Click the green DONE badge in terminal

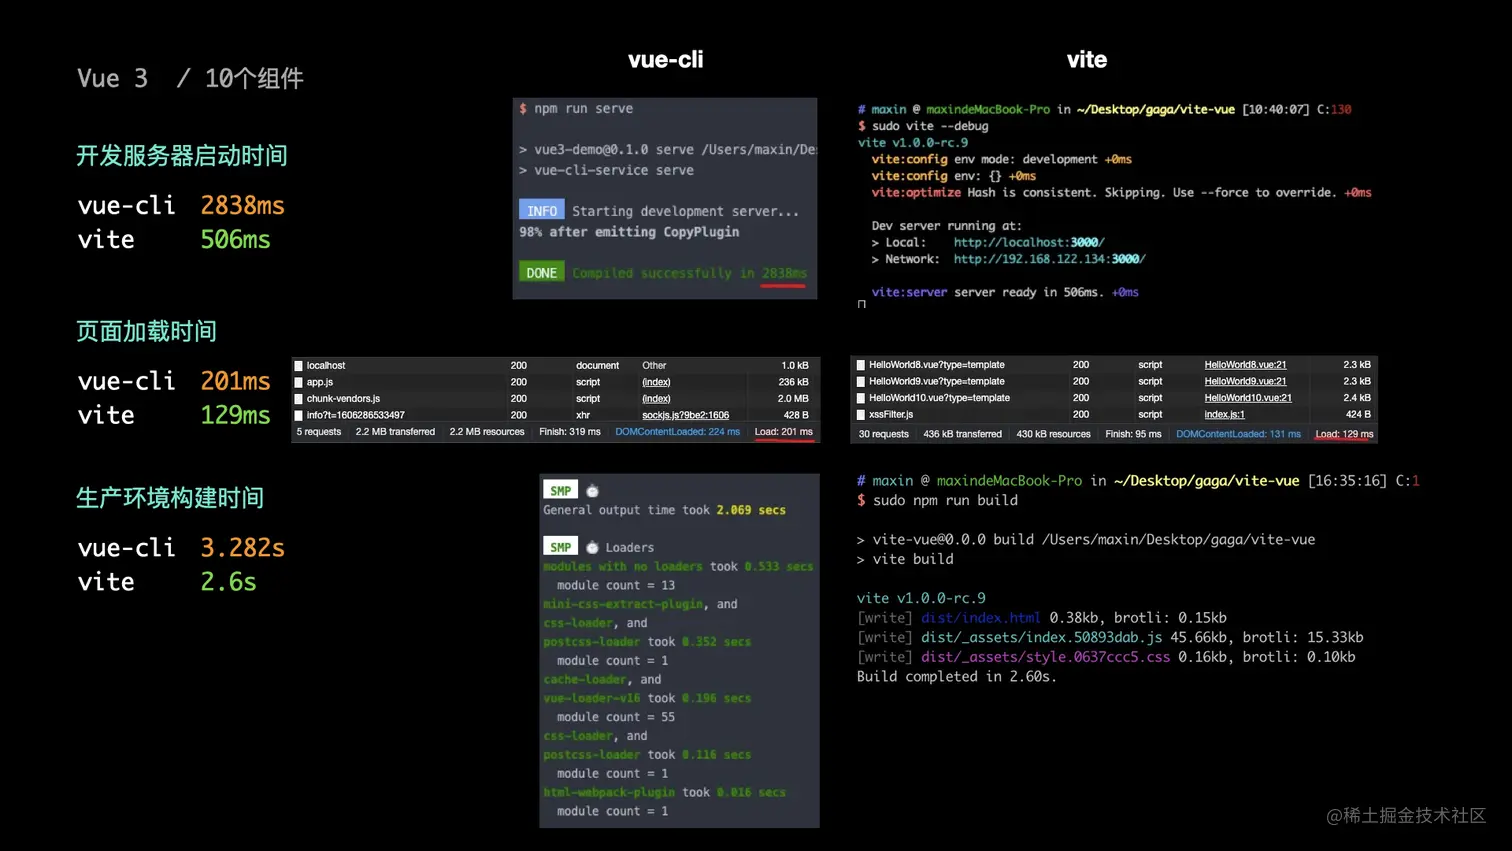click(541, 272)
